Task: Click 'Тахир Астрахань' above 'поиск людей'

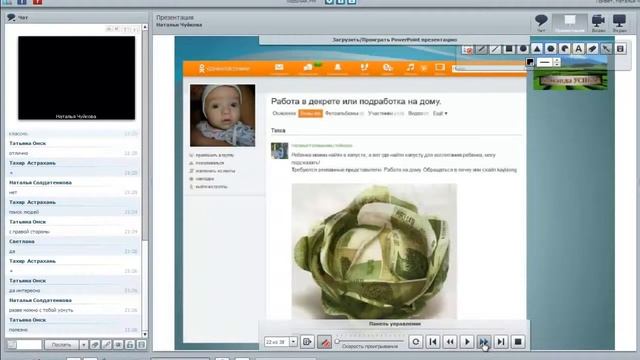Action: 32,202
